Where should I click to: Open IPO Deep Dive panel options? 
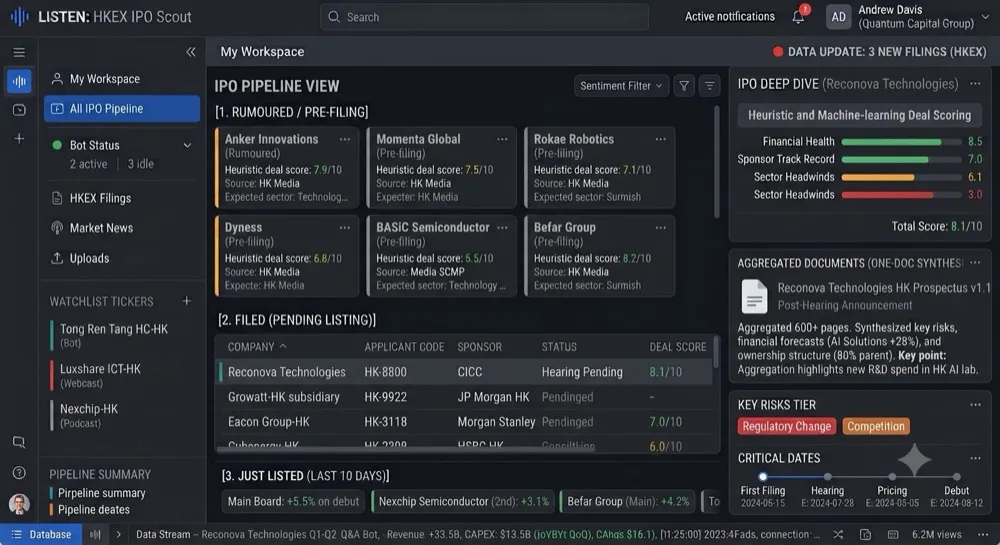[x=975, y=84]
